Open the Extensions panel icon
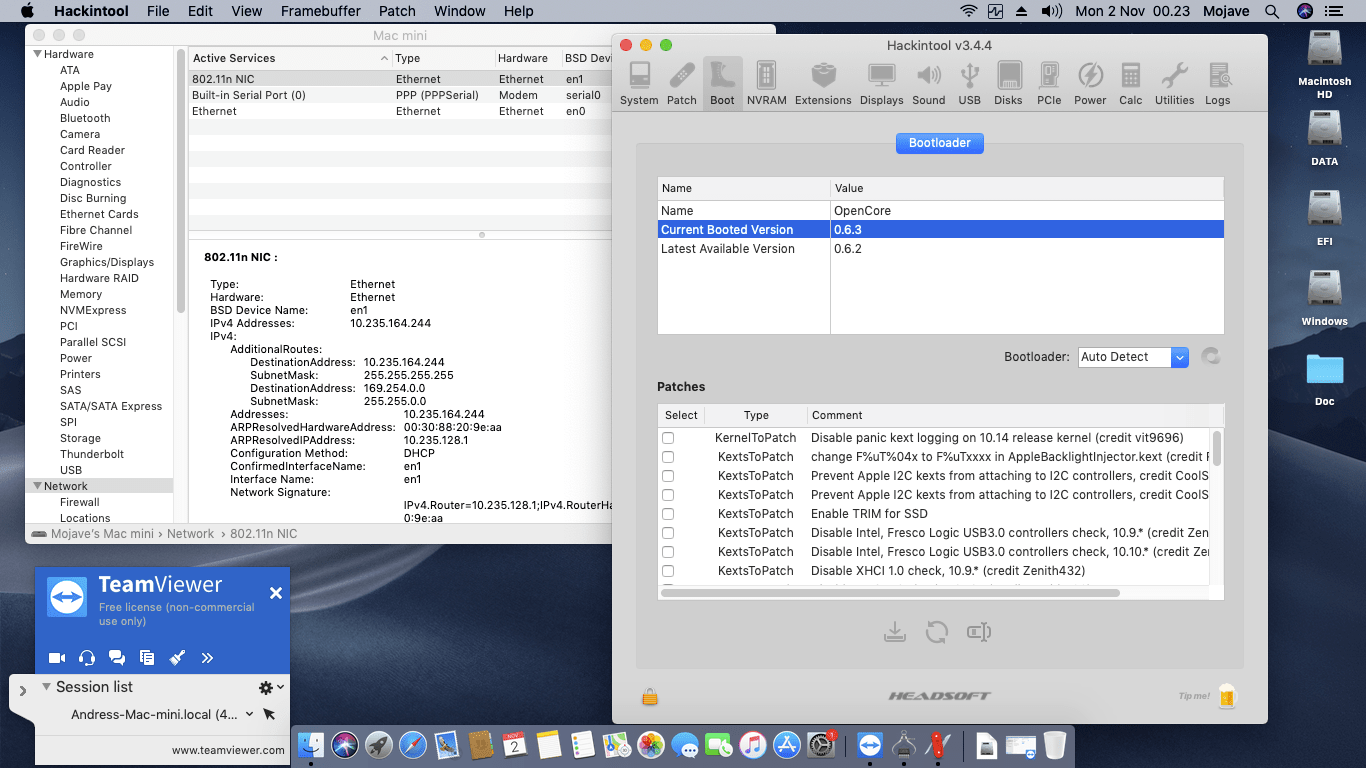 [x=822, y=78]
